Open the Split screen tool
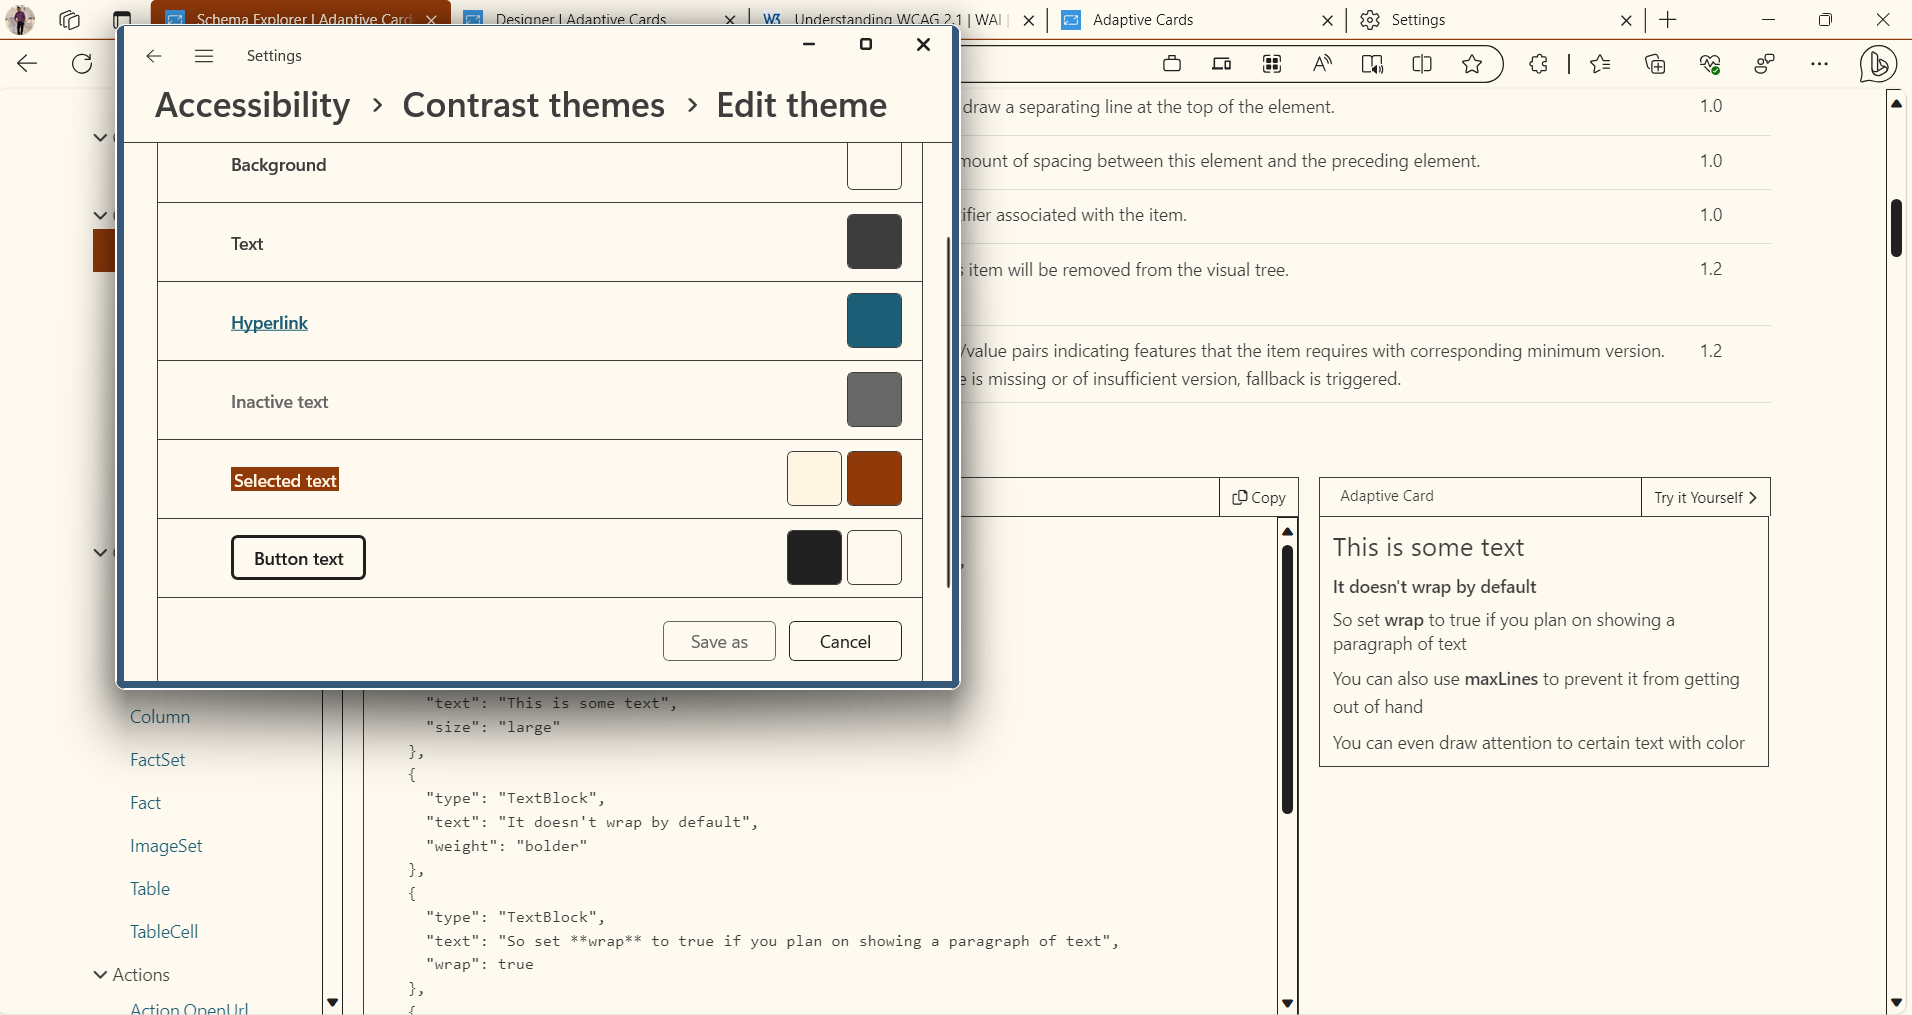 point(1423,64)
